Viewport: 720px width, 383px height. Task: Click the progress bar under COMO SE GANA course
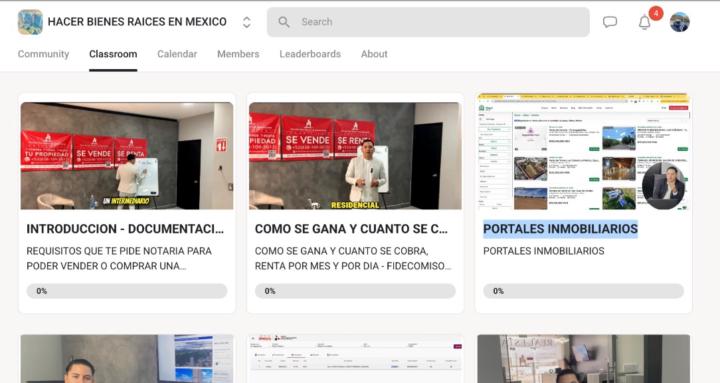click(355, 291)
